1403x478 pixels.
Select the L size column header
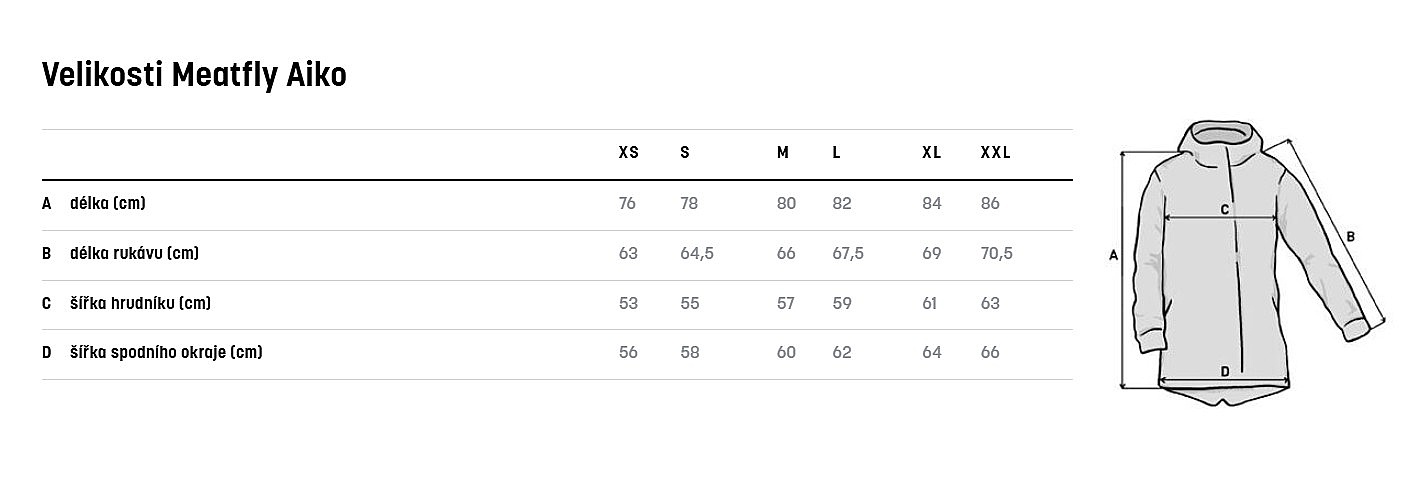pos(836,153)
